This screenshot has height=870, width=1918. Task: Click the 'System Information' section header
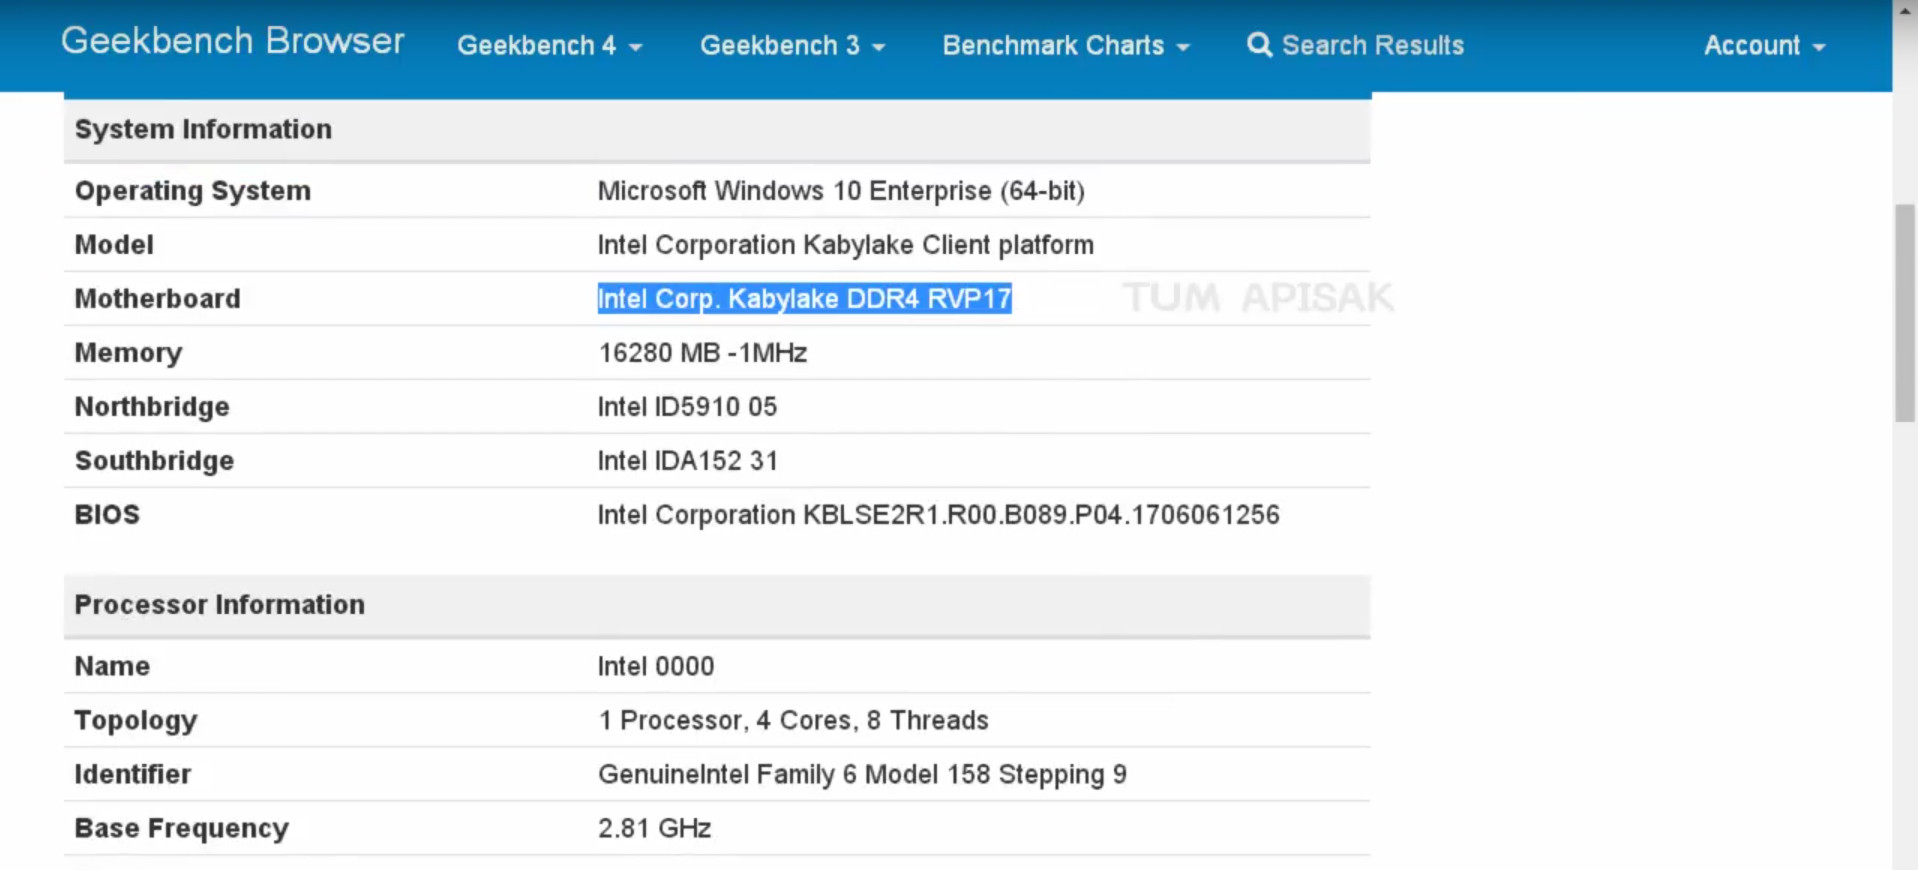coord(203,129)
